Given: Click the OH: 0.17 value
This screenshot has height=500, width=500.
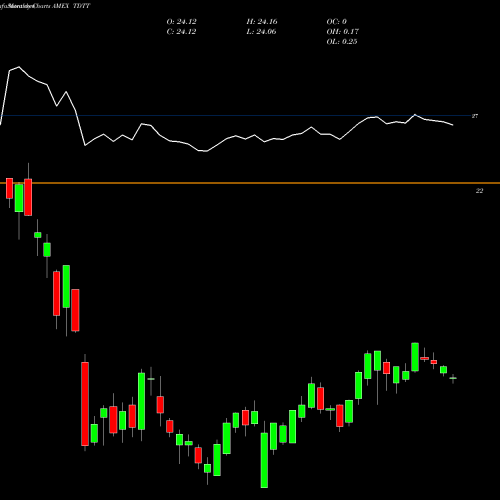Looking at the screenshot, I should click(342, 32).
